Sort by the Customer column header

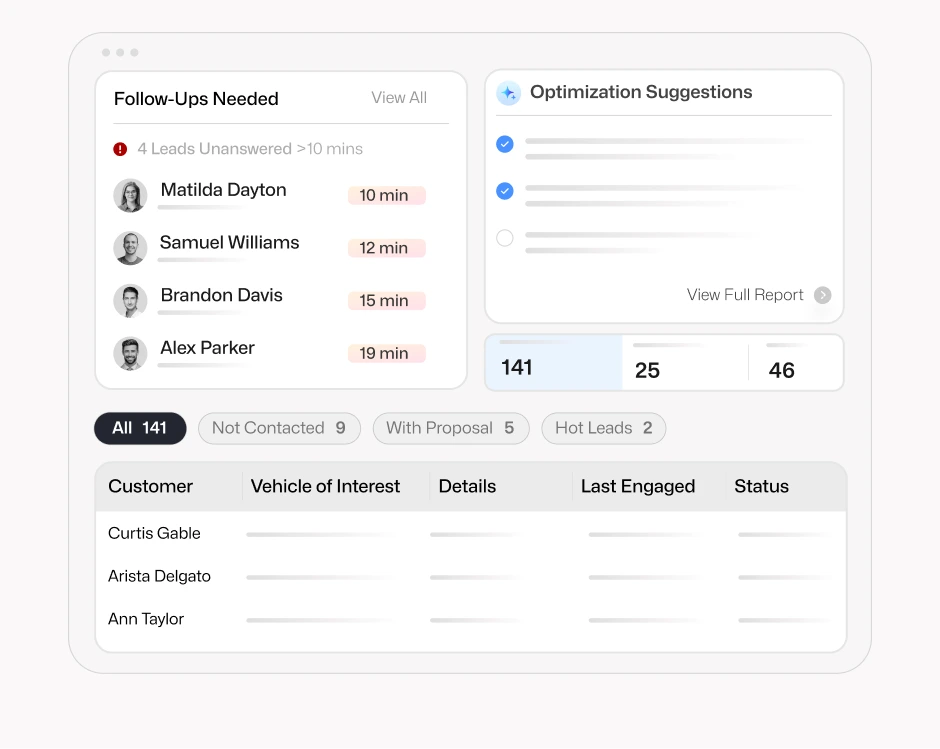[150, 486]
